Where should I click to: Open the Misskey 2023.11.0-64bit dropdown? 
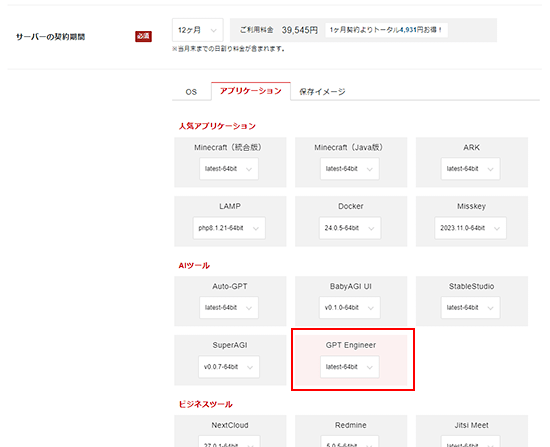click(x=470, y=228)
